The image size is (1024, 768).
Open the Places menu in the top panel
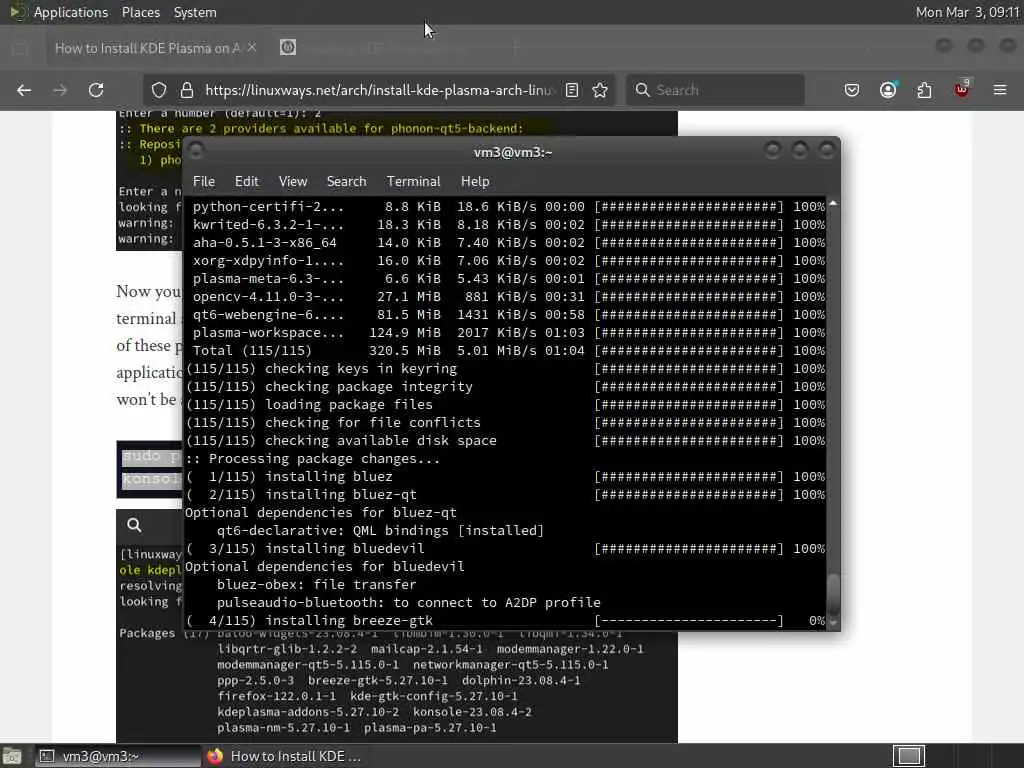(x=141, y=12)
